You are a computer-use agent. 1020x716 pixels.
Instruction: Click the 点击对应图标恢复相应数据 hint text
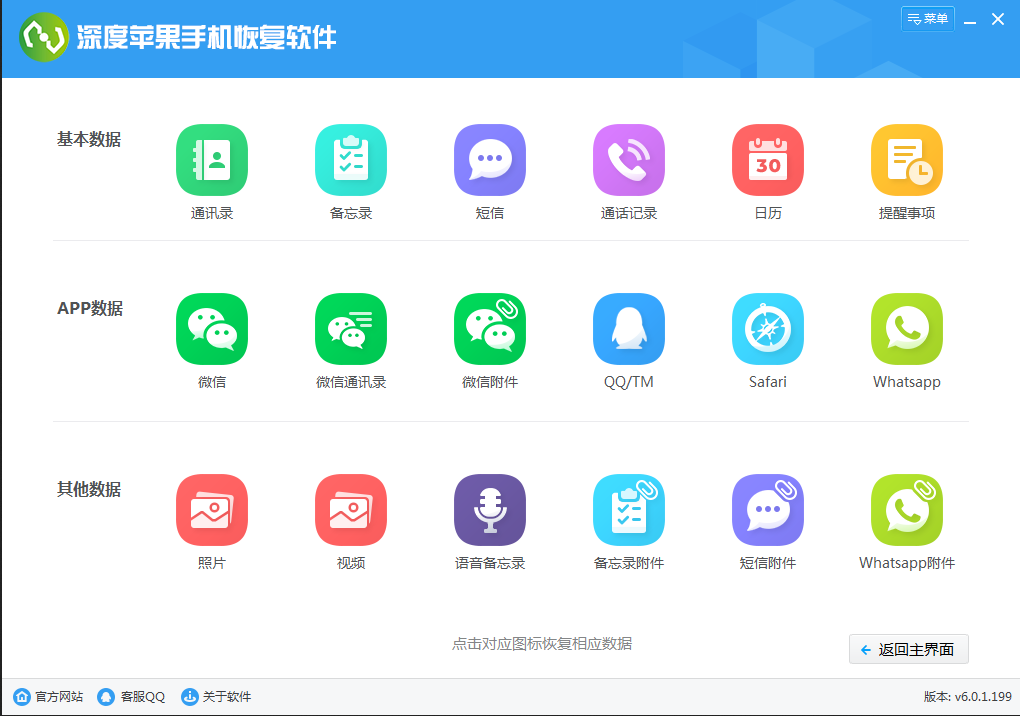542,644
